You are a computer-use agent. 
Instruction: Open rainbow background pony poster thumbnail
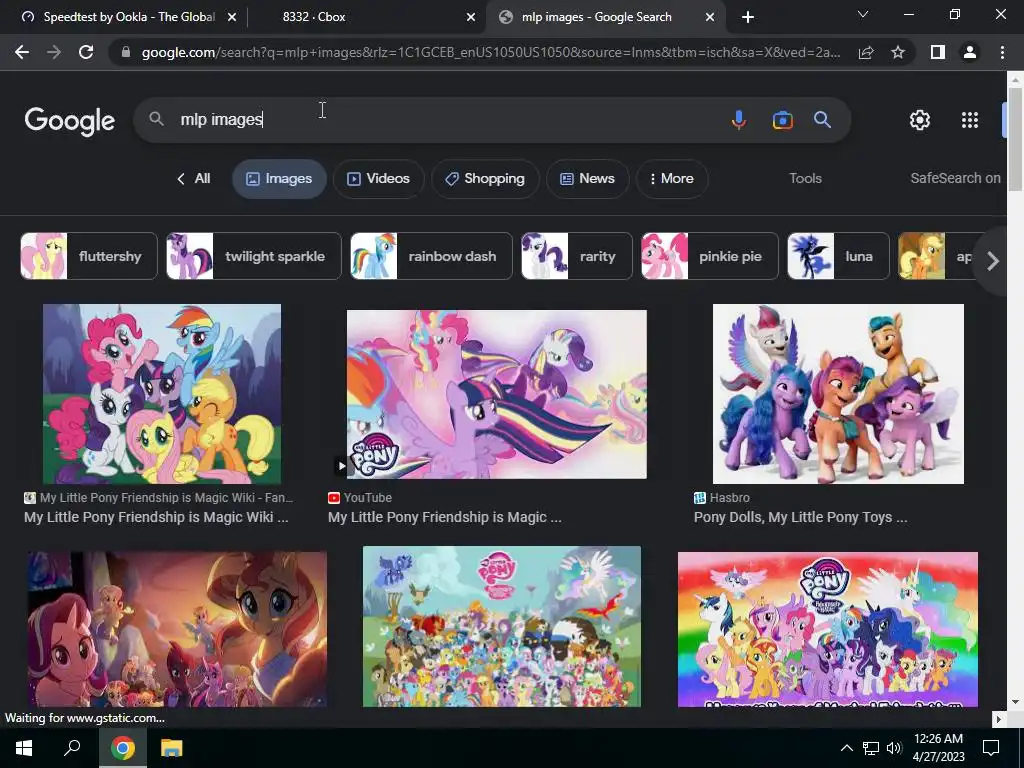click(827, 629)
